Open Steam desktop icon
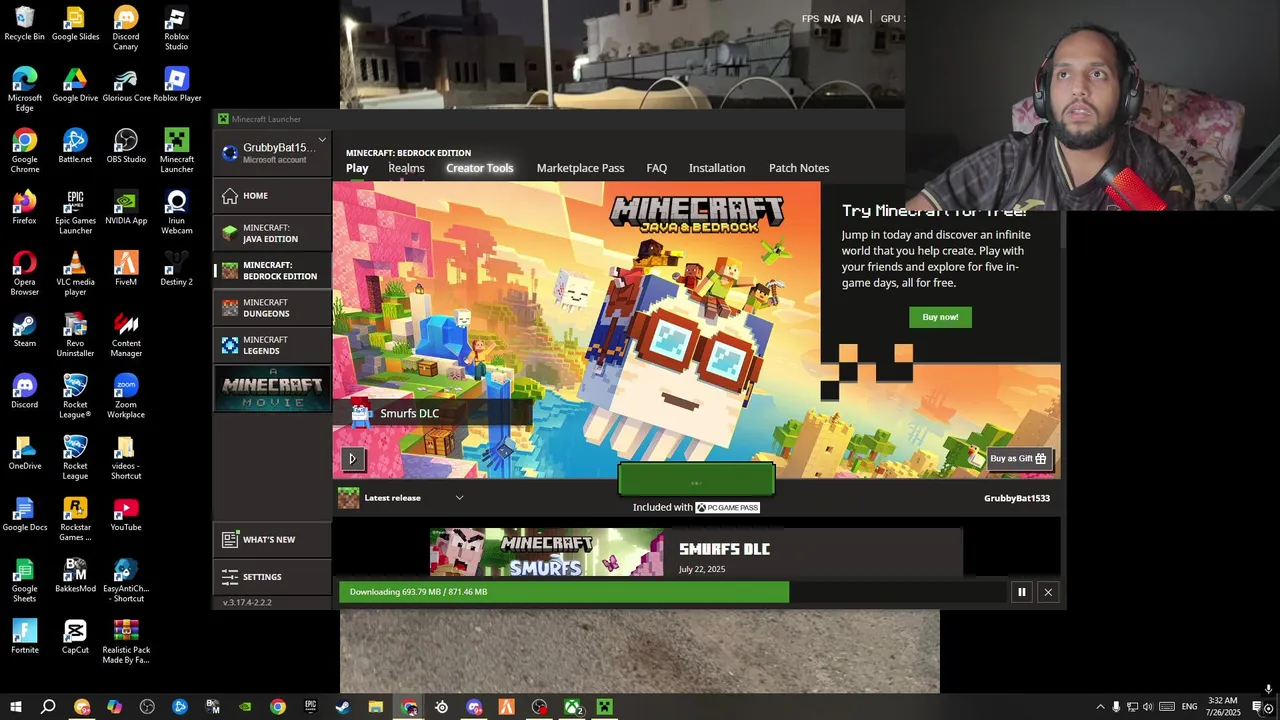The height and width of the screenshot is (720, 1280). tap(24, 330)
